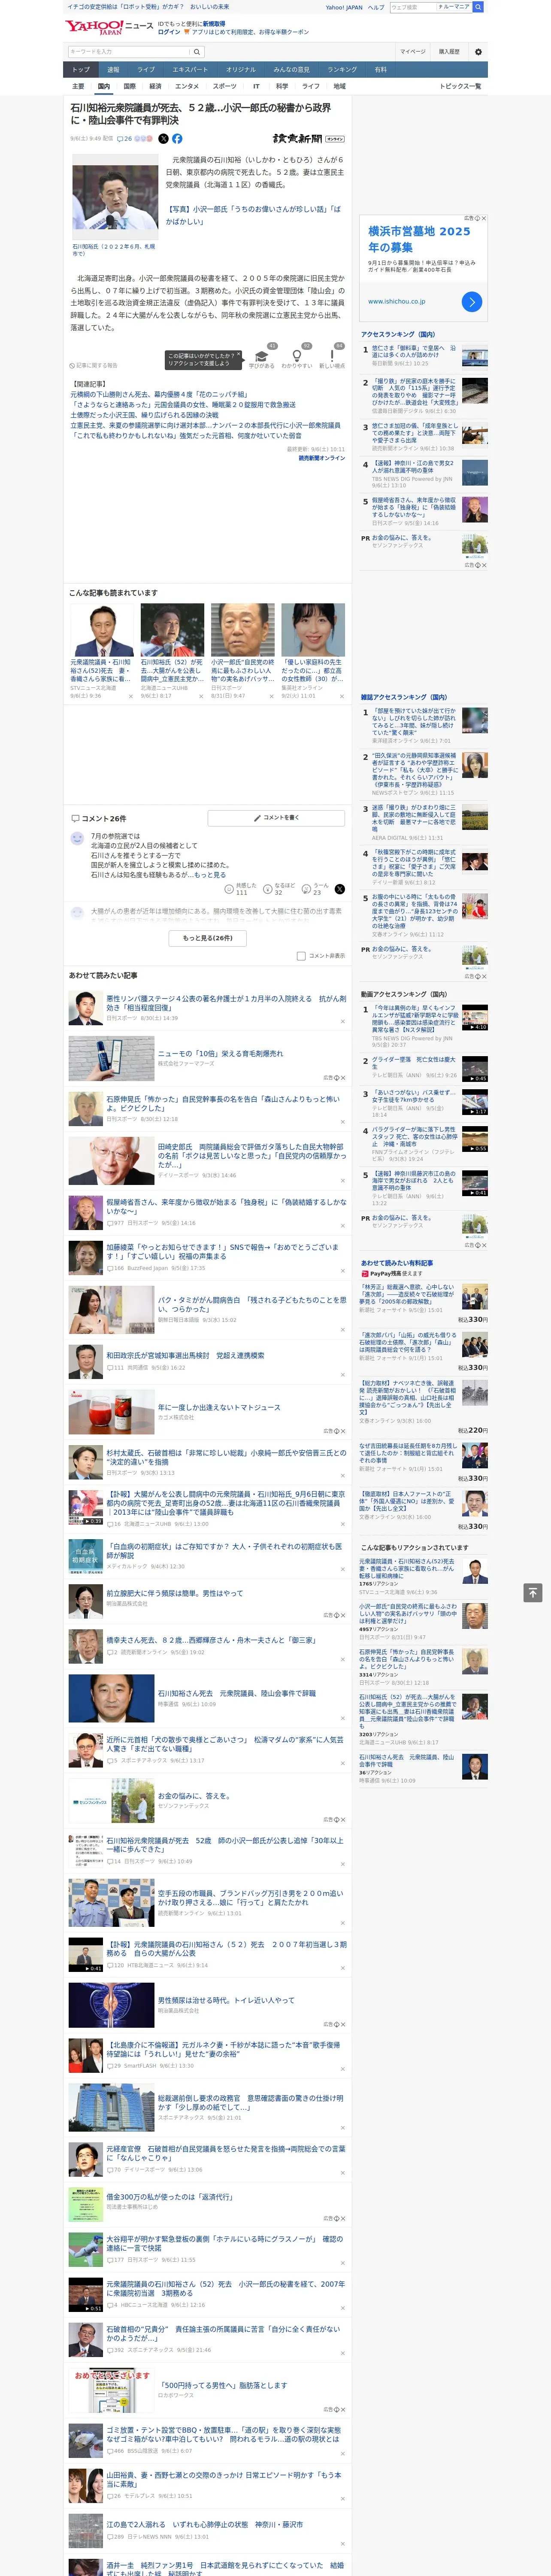Share the article on Facebook
The image size is (551, 2576).
coord(177,139)
